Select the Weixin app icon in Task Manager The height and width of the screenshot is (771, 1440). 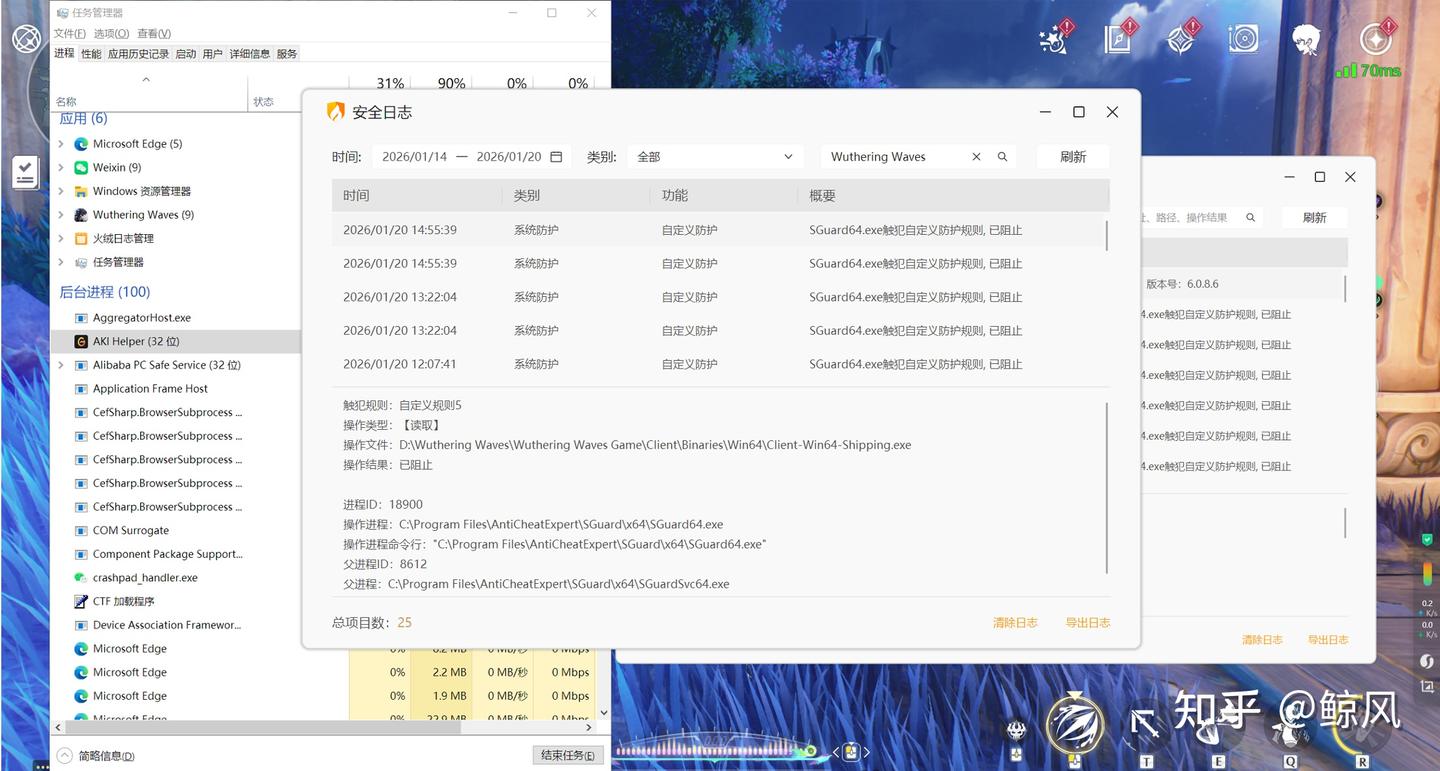[81, 168]
